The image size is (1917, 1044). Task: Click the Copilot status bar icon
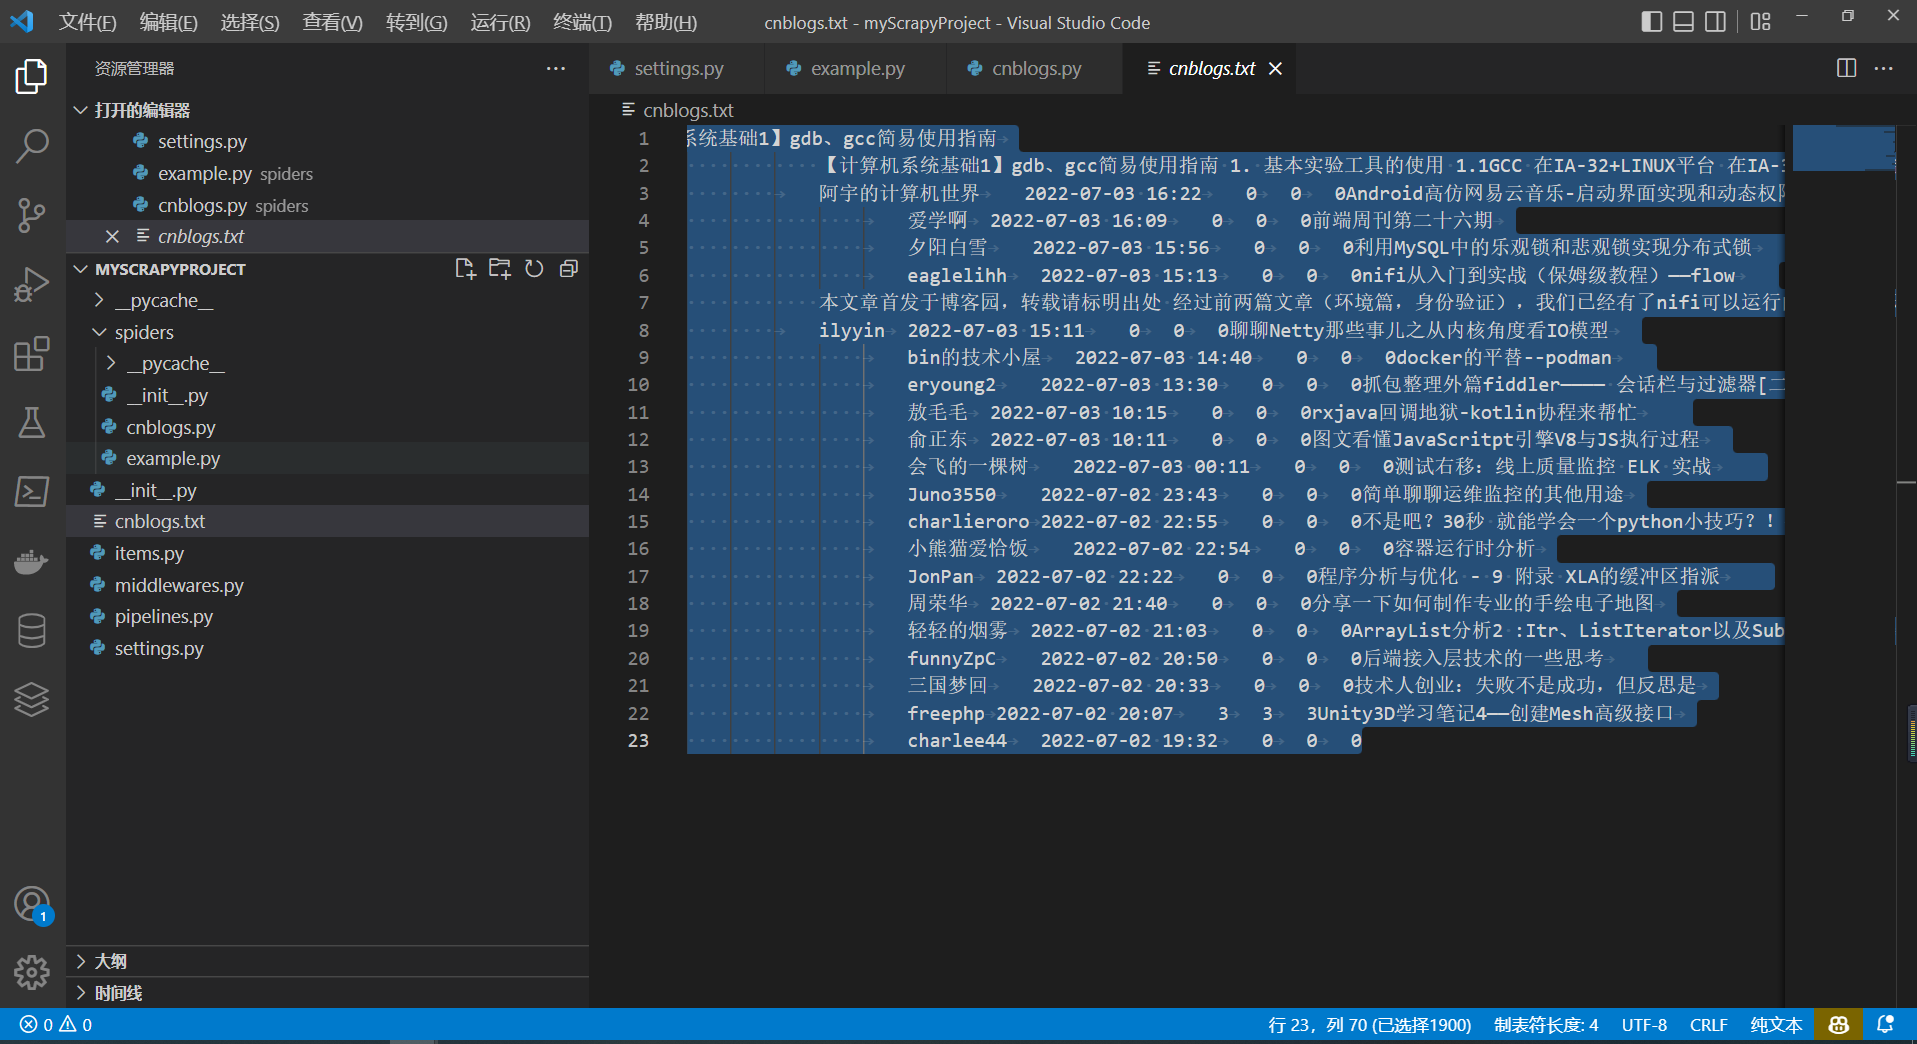pyautogui.click(x=1838, y=1025)
